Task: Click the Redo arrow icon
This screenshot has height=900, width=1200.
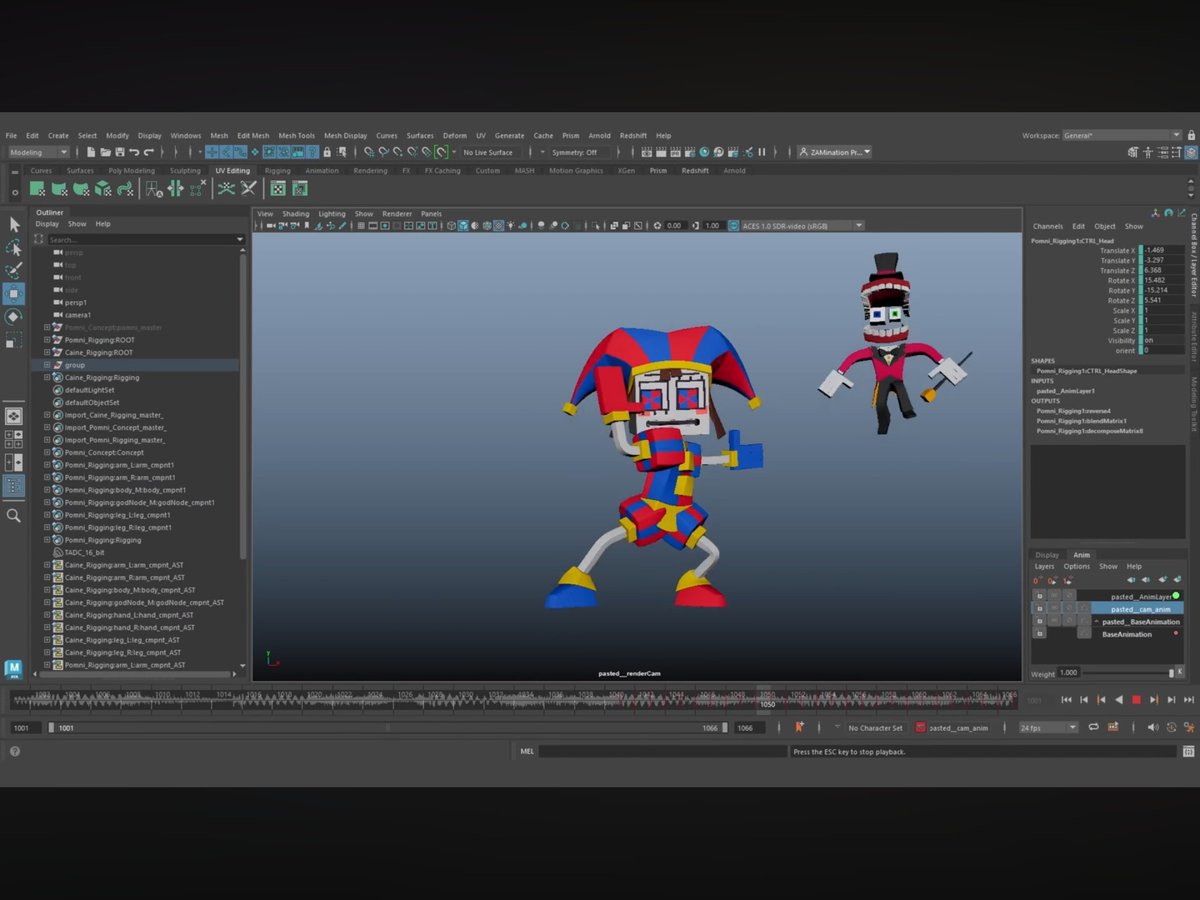Action: coord(148,152)
